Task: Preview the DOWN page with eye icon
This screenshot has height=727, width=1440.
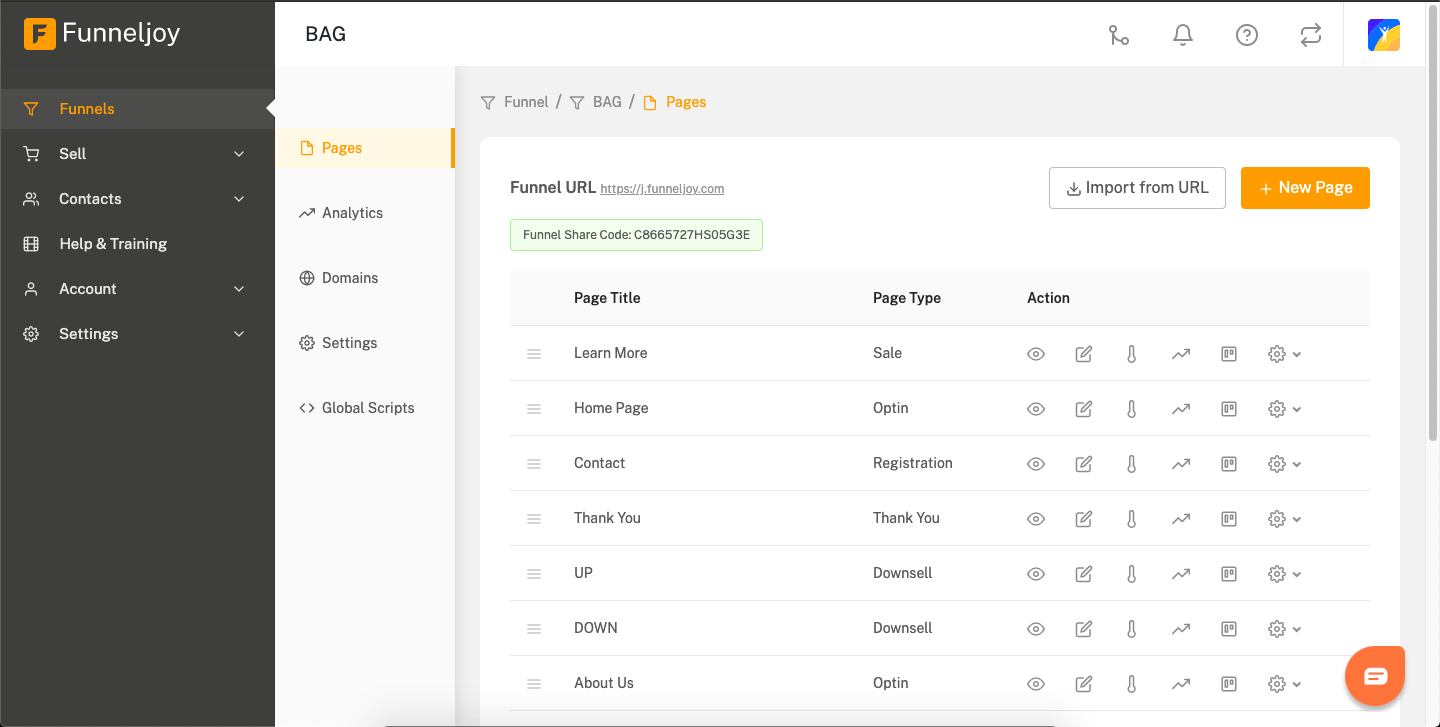Action: tap(1036, 629)
